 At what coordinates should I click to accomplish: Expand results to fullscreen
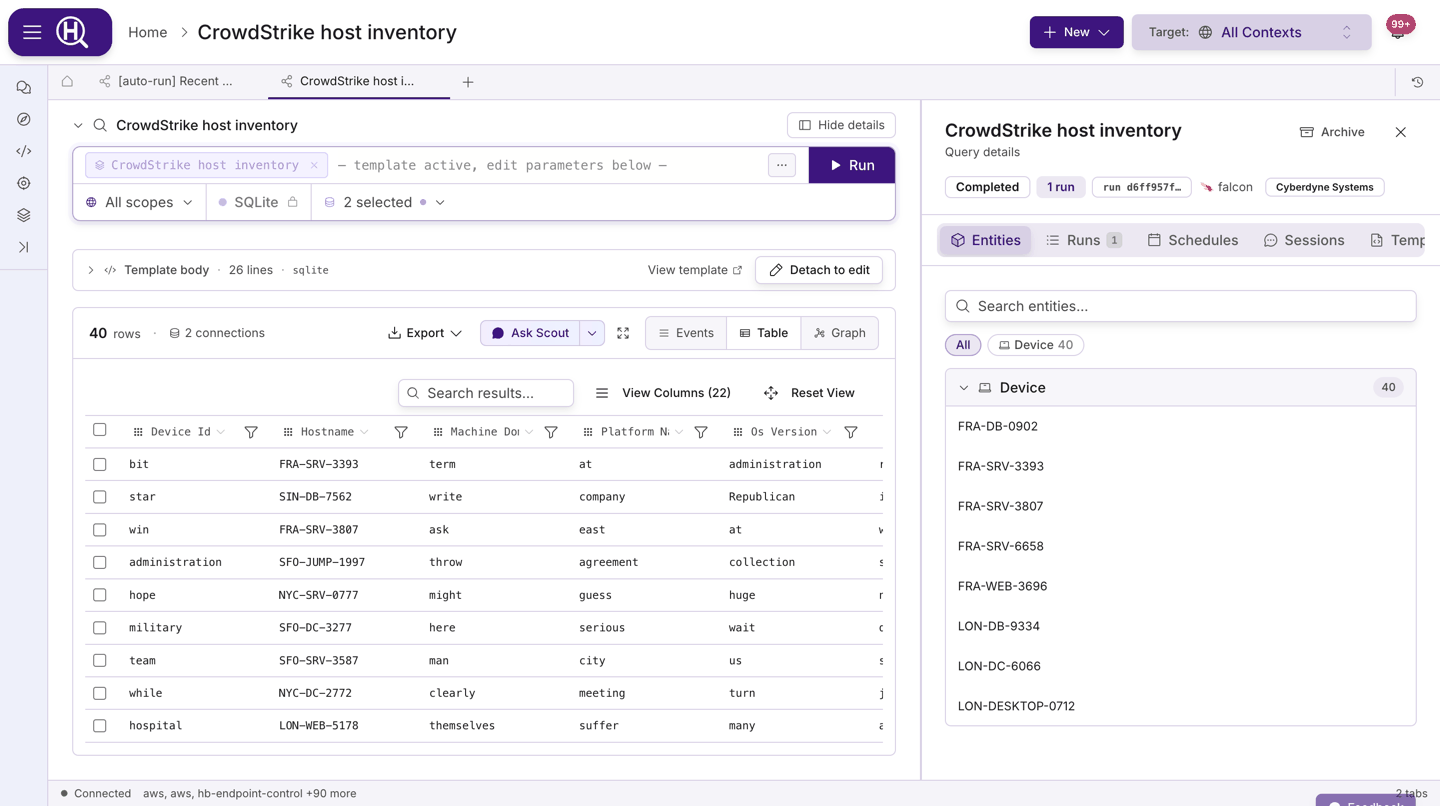[623, 333]
